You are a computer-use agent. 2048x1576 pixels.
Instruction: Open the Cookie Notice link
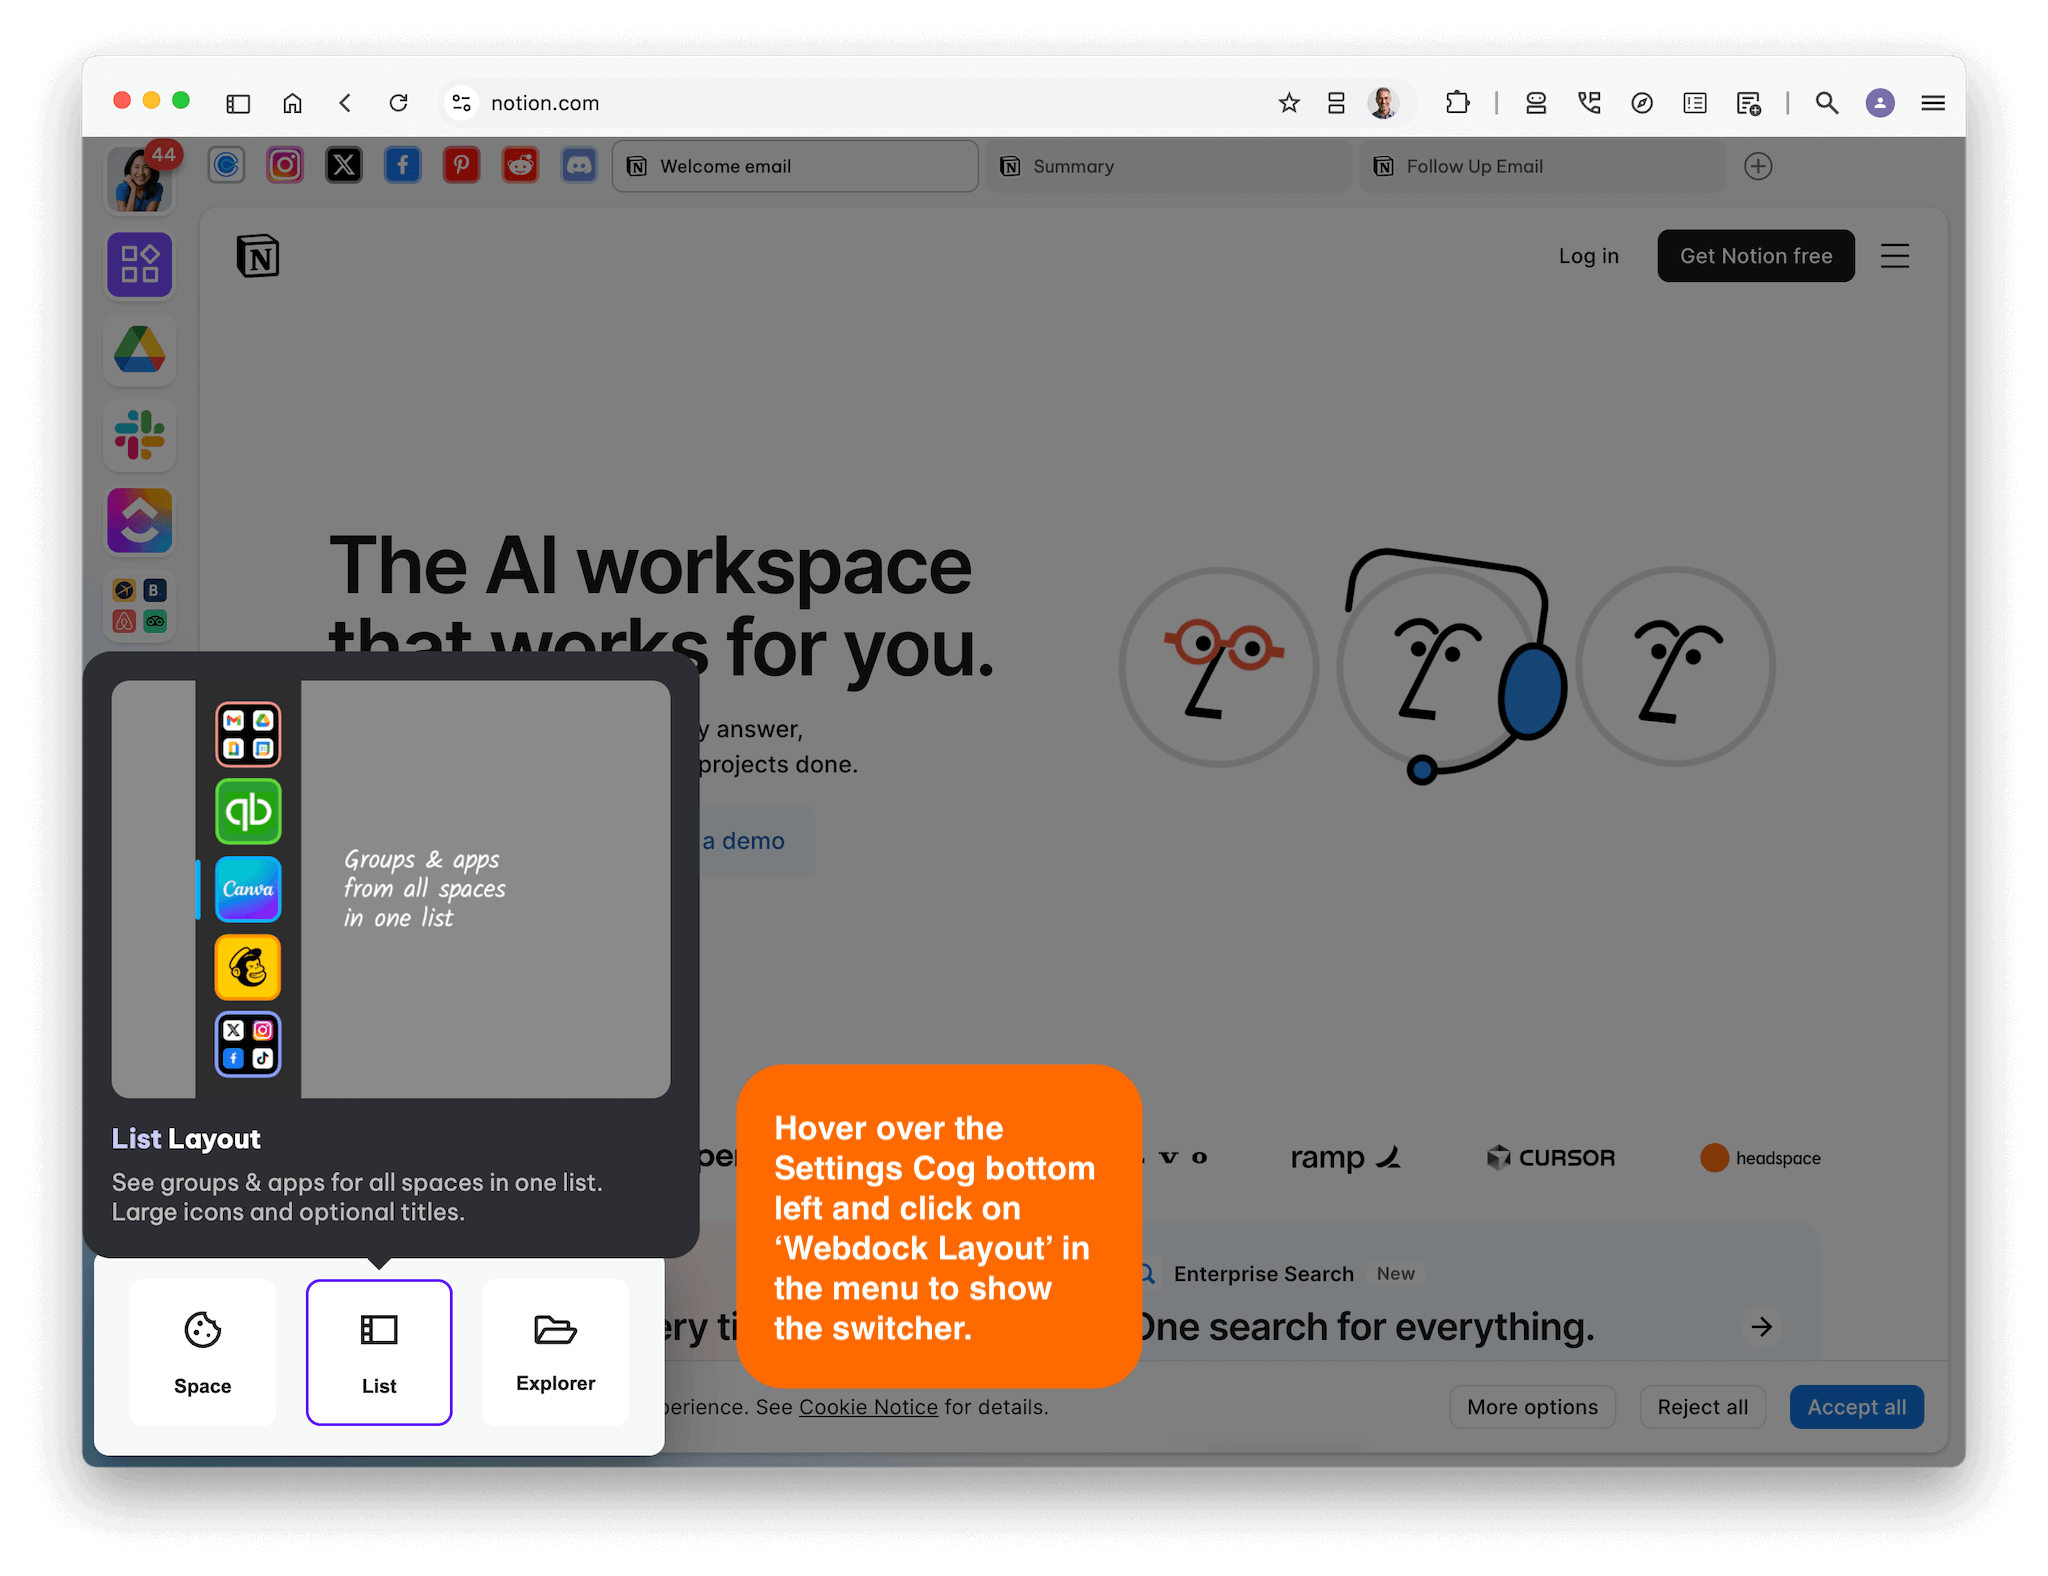(x=868, y=1407)
